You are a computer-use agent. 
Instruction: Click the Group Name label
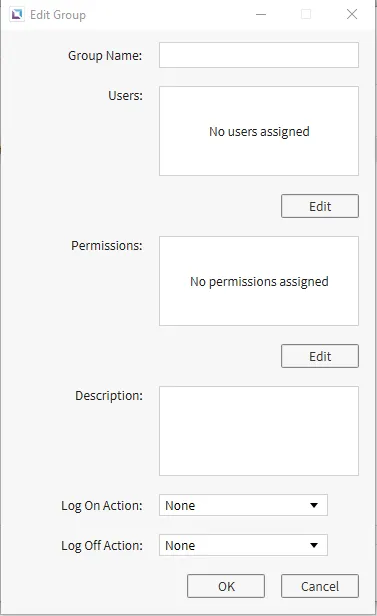point(105,55)
